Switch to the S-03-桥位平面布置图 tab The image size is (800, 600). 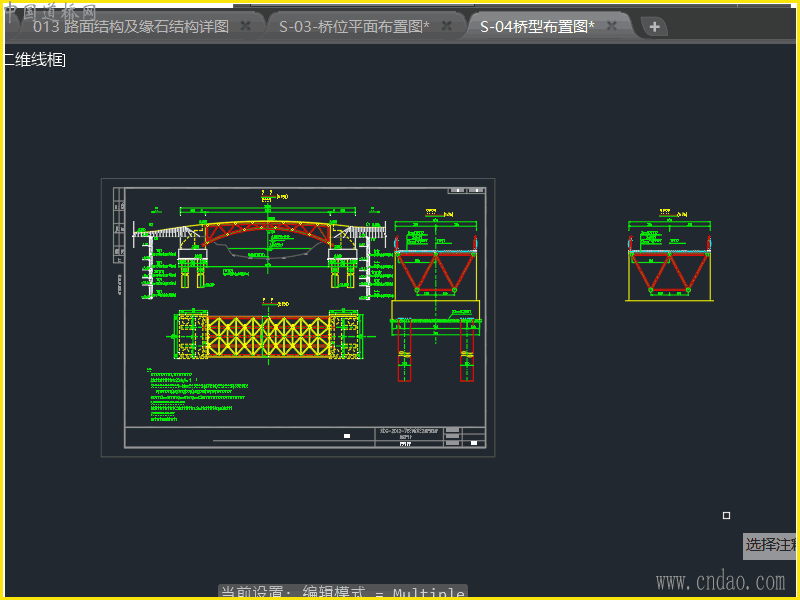353,26
